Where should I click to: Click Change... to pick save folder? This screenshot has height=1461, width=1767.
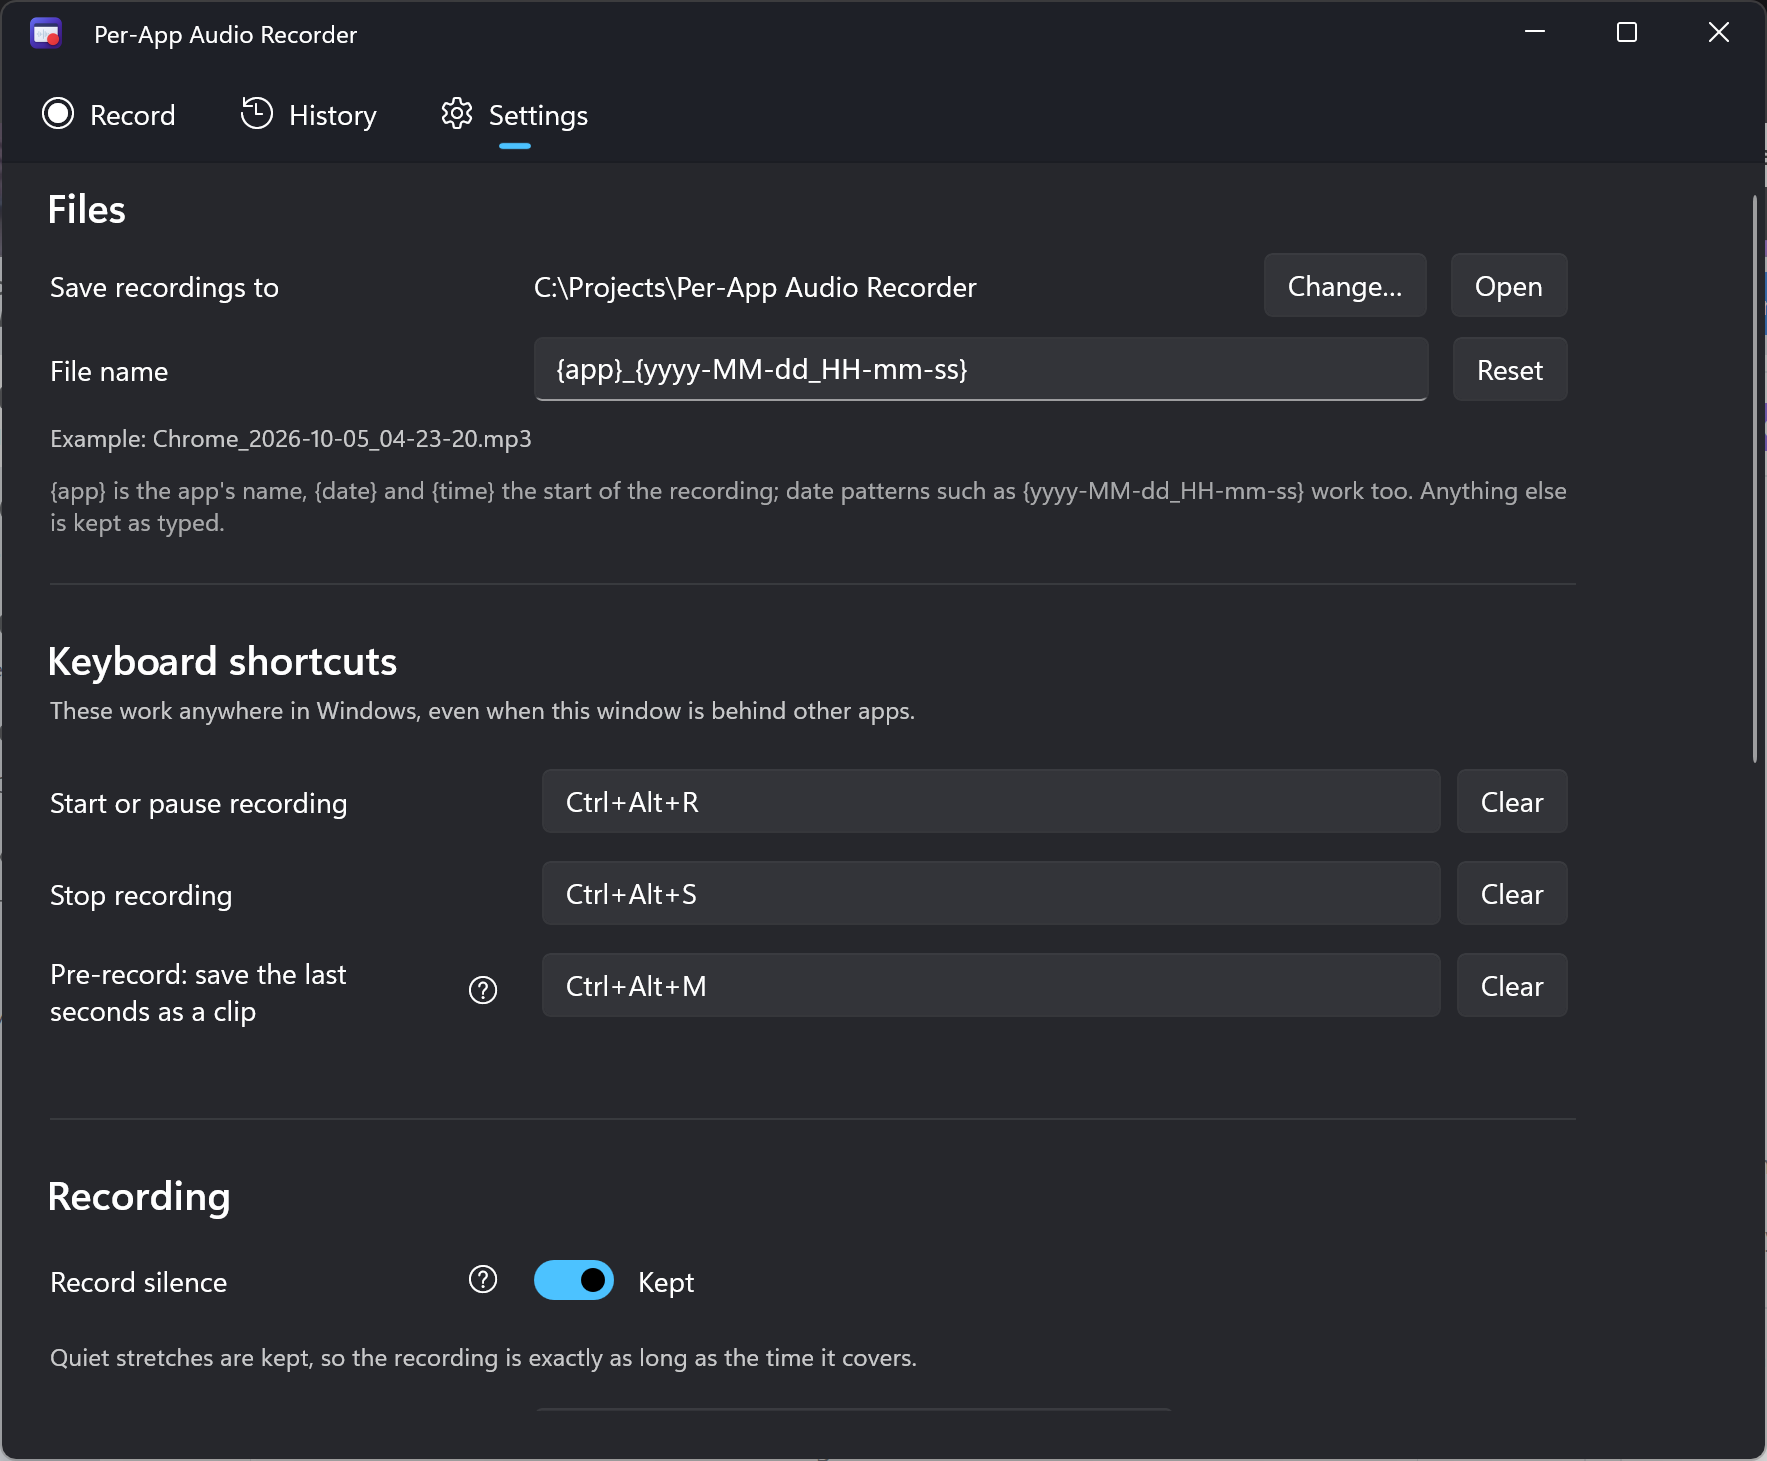point(1345,286)
